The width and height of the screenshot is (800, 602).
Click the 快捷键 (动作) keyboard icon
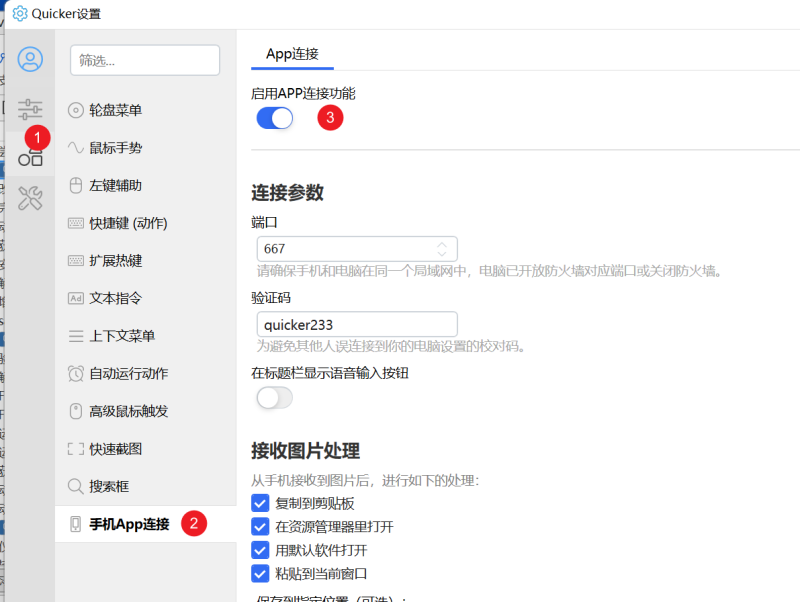coord(76,223)
